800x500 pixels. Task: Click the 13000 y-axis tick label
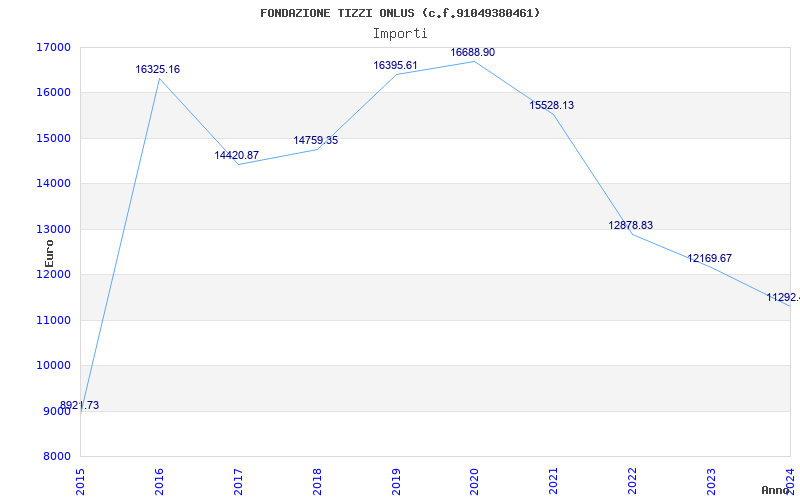(53, 229)
